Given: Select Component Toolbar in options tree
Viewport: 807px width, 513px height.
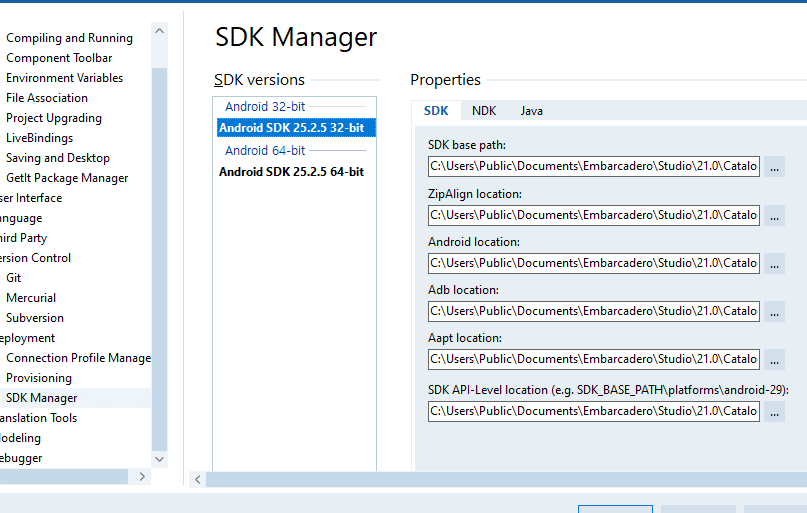Looking at the screenshot, I should pyautogui.click(x=59, y=58).
